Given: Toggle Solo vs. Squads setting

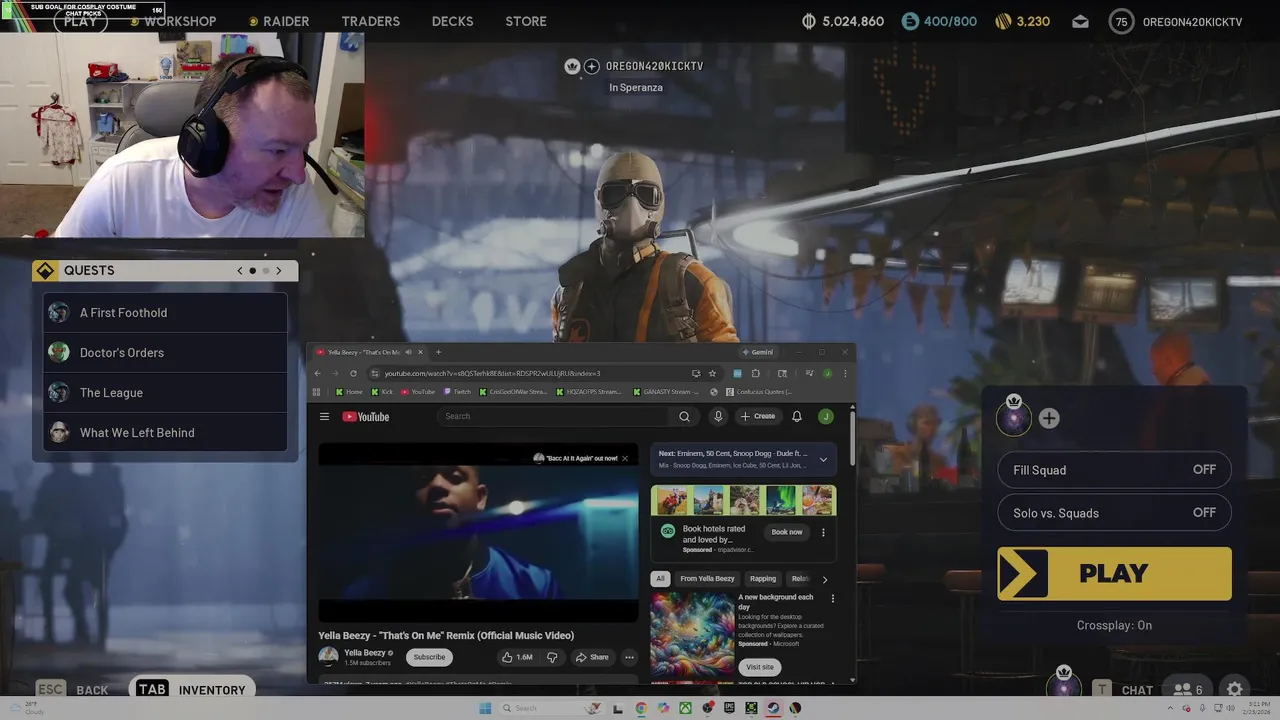Looking at the screenshot, I should pyautogui.click(x=1114, y=513).
